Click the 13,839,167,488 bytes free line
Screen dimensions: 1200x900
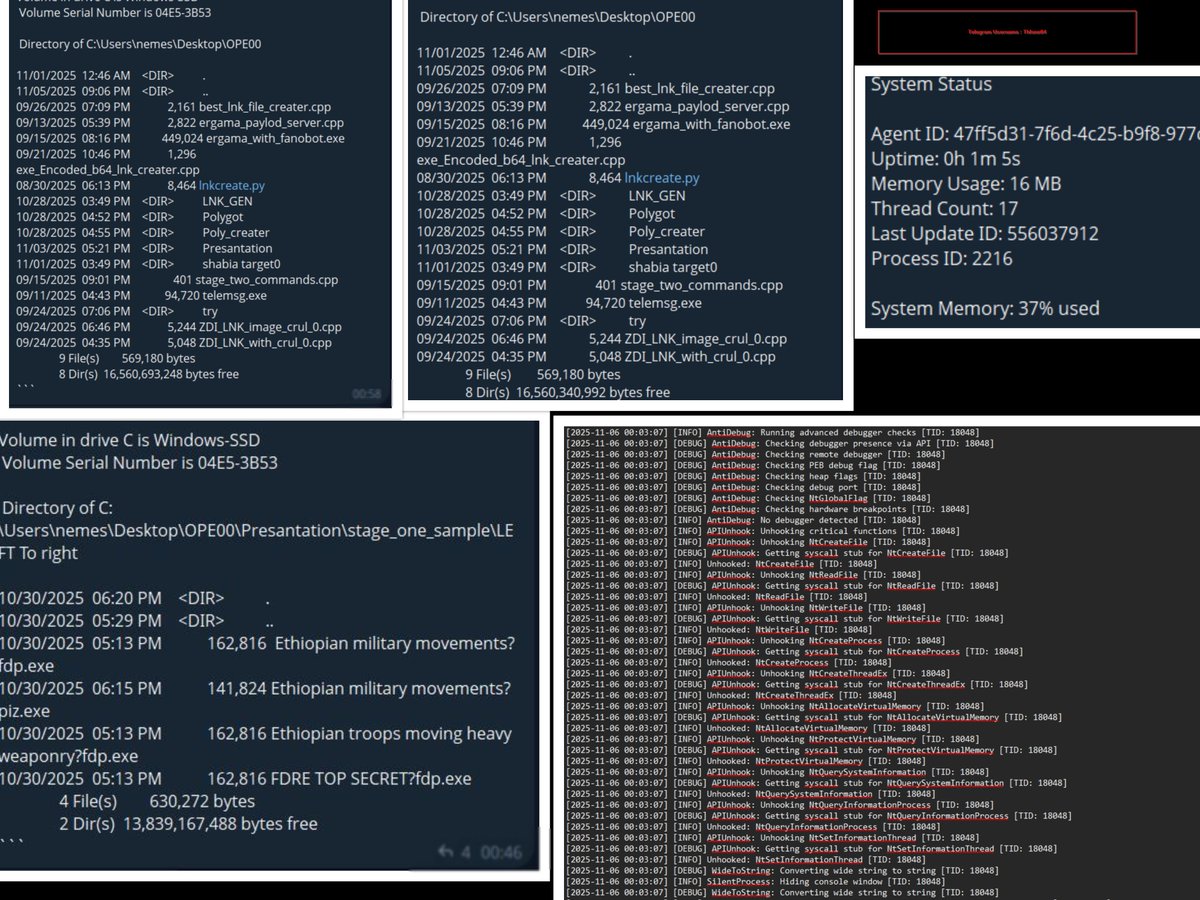click(188, 824)
